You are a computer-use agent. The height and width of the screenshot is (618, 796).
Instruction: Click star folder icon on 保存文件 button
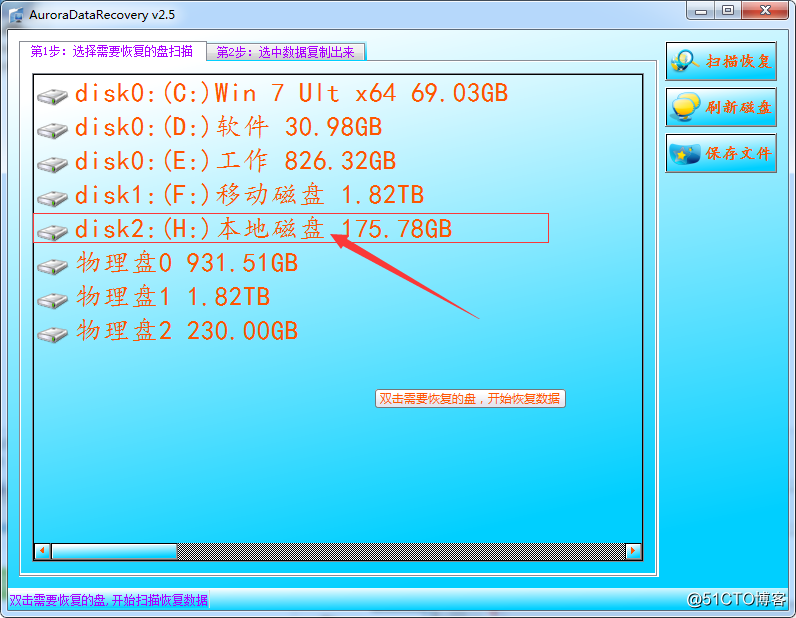(x=685, y=153)
